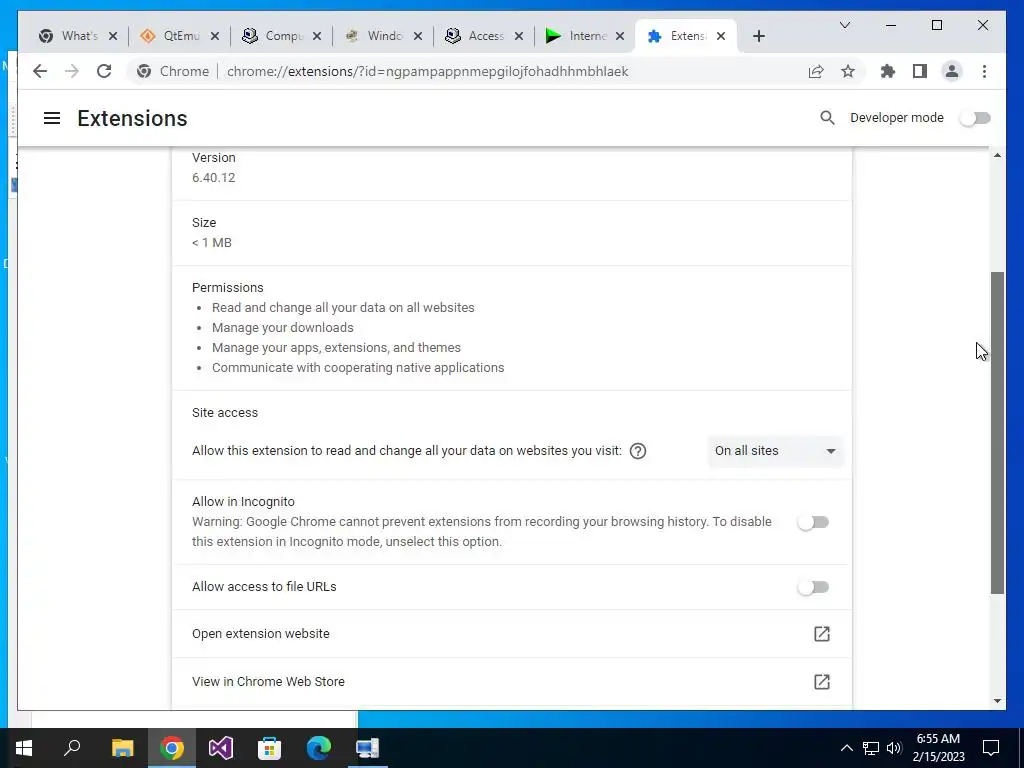1024x768 pixels.
Task: Click the version number 6.40.12
Action: 214,178
